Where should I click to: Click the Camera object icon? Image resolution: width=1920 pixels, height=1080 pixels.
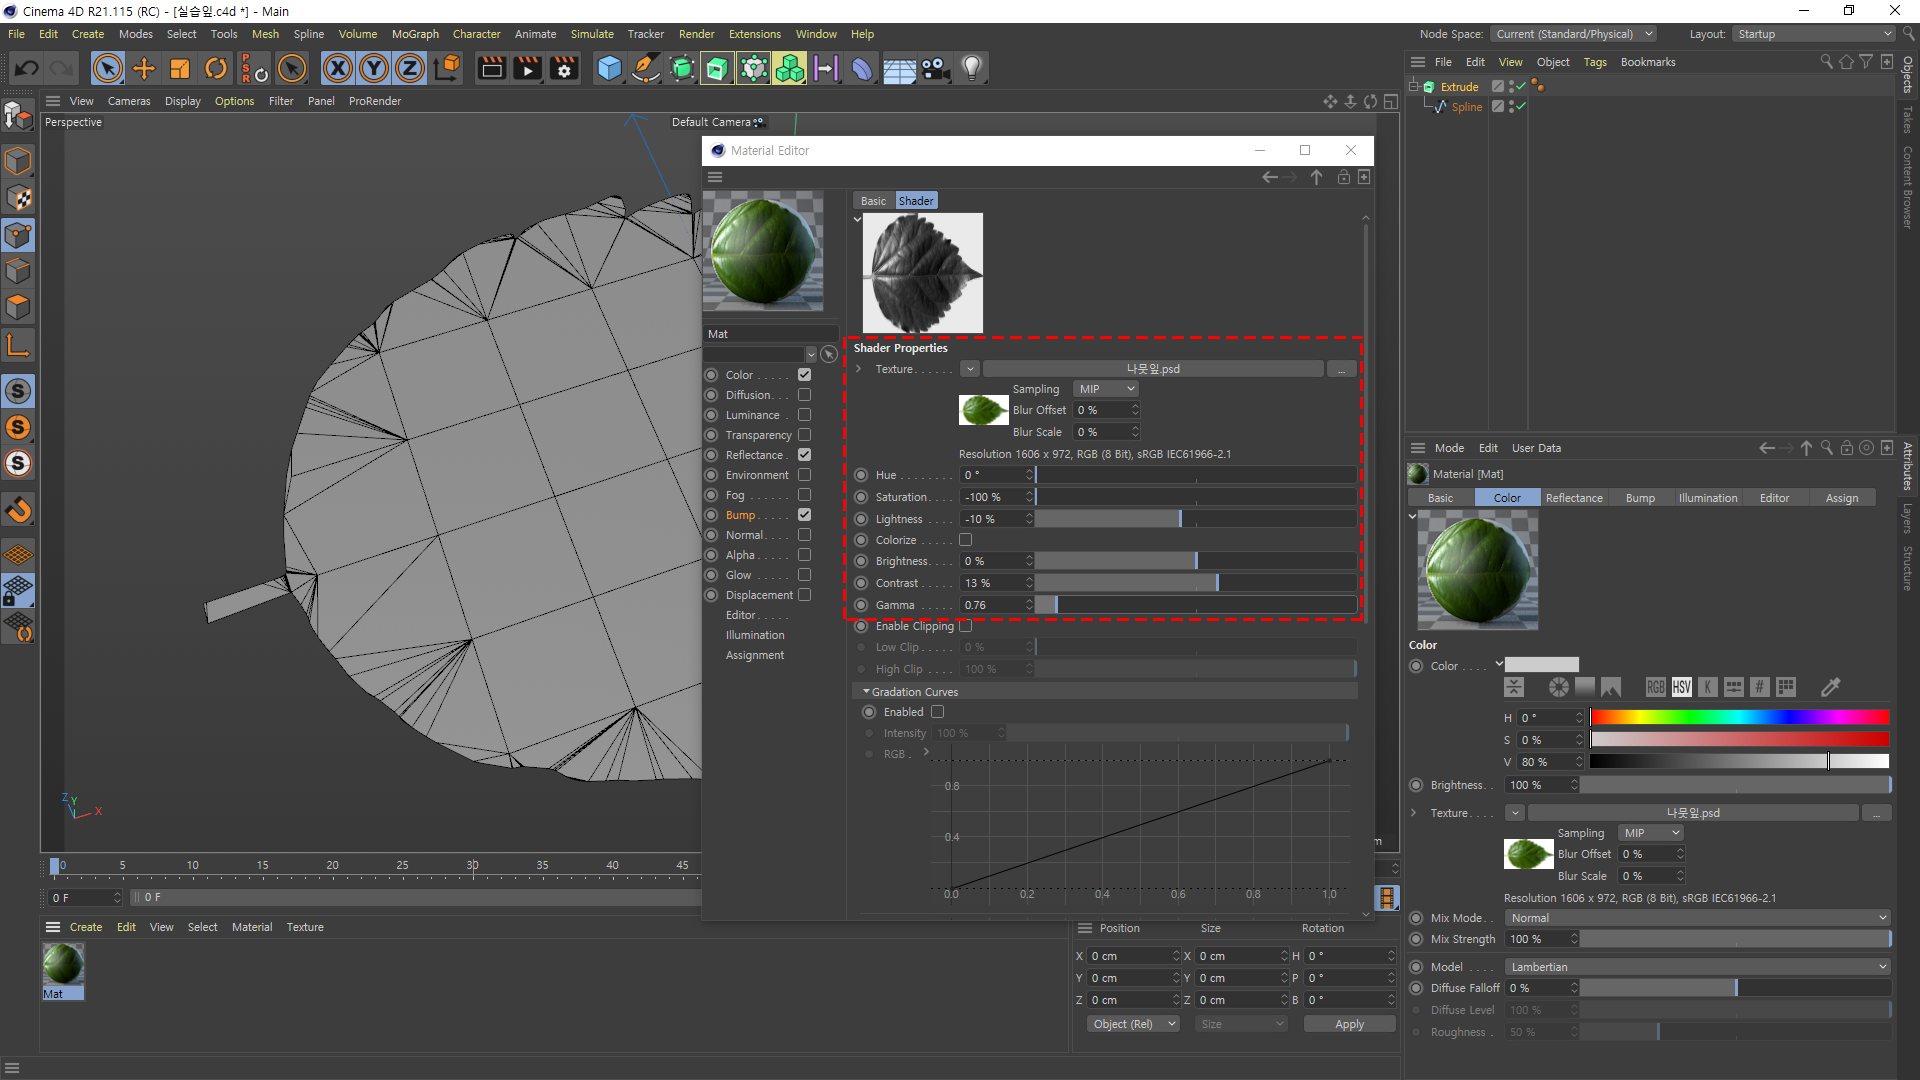point(935,68)
